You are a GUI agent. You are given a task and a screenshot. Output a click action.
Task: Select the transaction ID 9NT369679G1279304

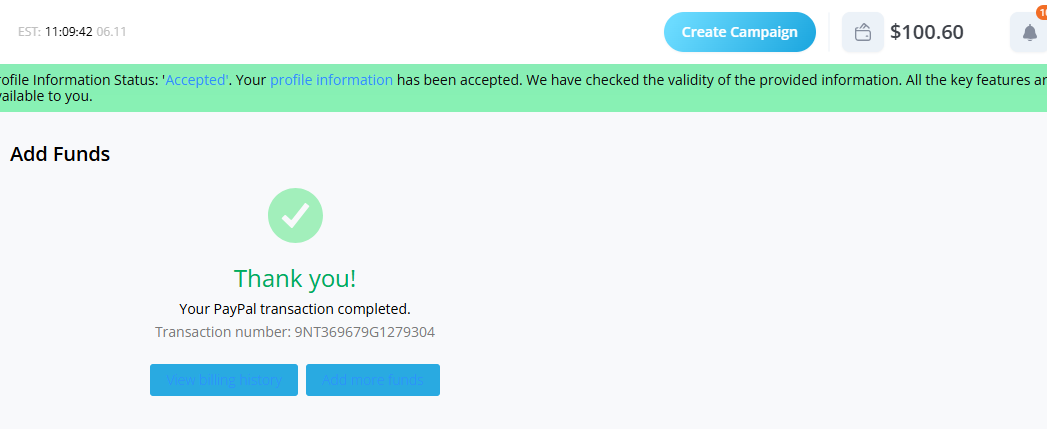[x=365, y=331]
